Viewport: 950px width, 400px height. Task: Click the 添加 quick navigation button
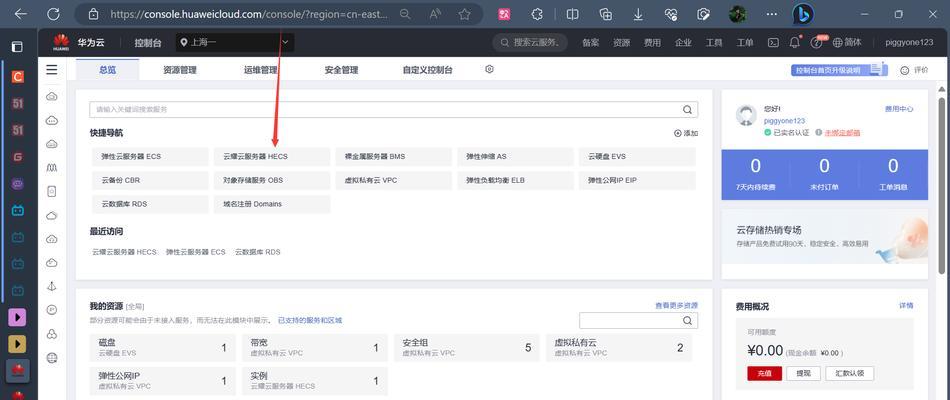pyautogui.click(x=686, y=133)
